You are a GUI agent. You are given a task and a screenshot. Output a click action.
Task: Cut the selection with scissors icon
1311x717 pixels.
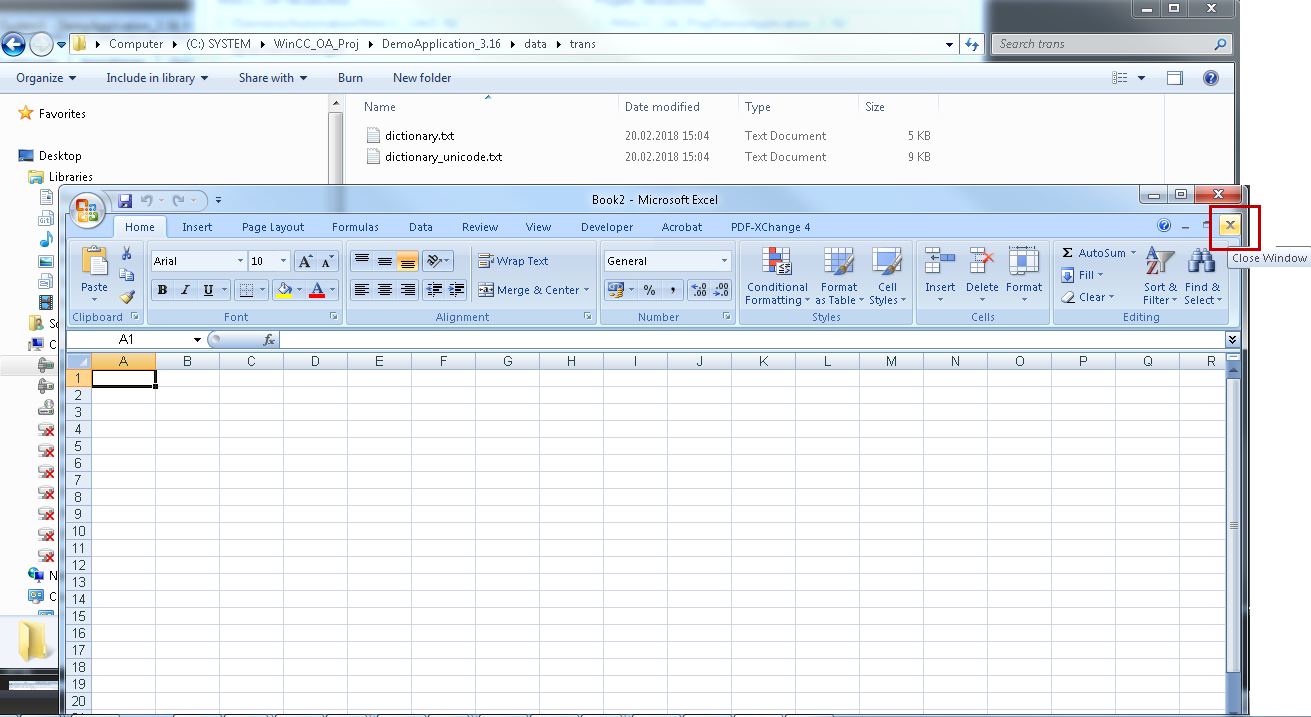(x=127, y=254)
